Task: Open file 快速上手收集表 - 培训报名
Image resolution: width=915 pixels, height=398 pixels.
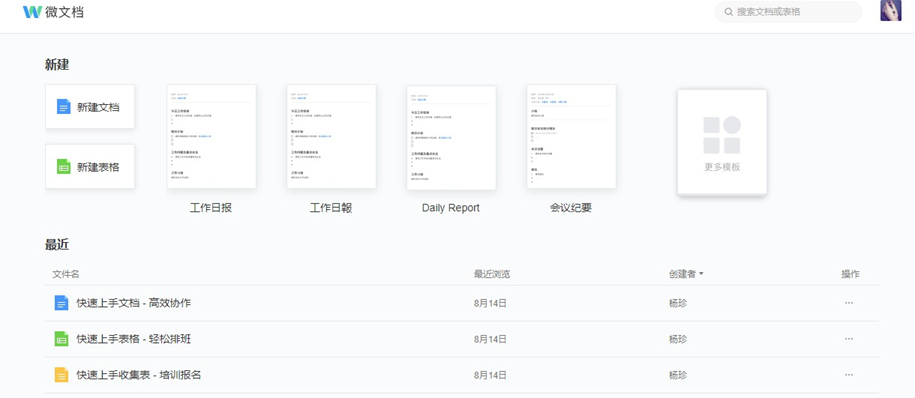Action: 139,375
